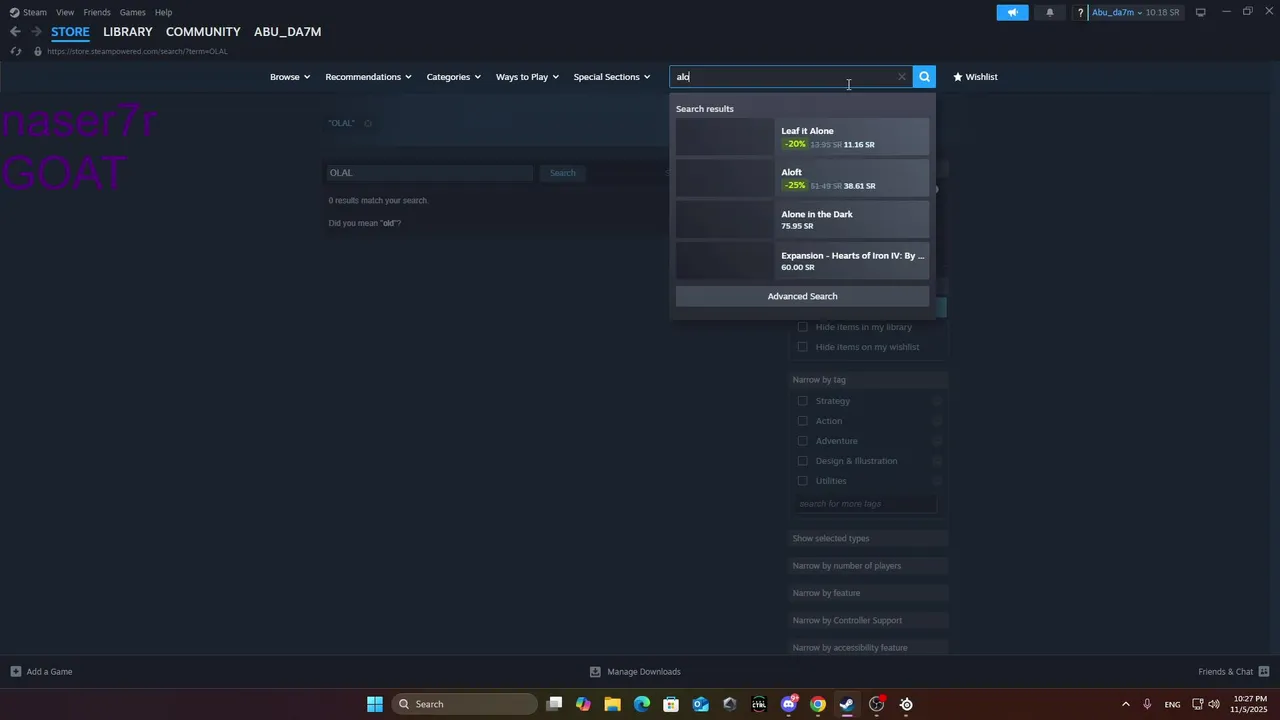The width and height of the screenshot is (1280, 720).
Task: Open the Windows Start menu
Action: pyautogui.click(x=375, y=704)
